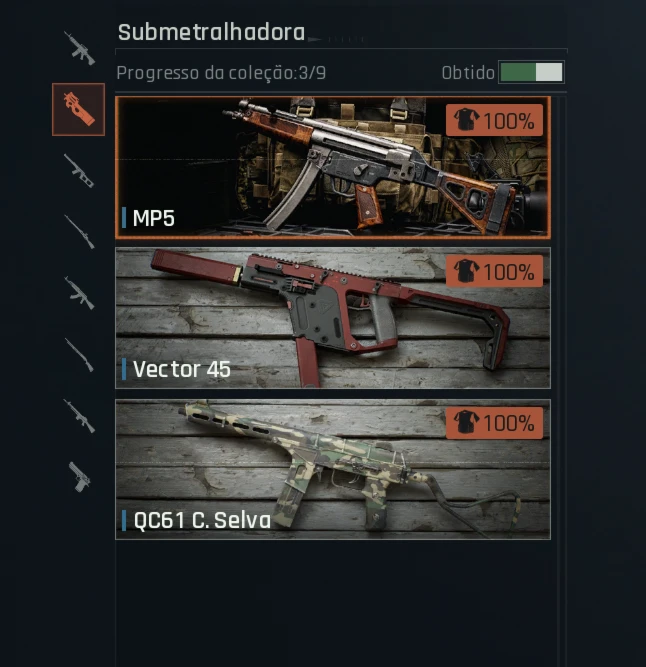Select the Vector 45 skin card
This screenshot has height=667, width=646.
pyautogui.click(x=333, y=318)
